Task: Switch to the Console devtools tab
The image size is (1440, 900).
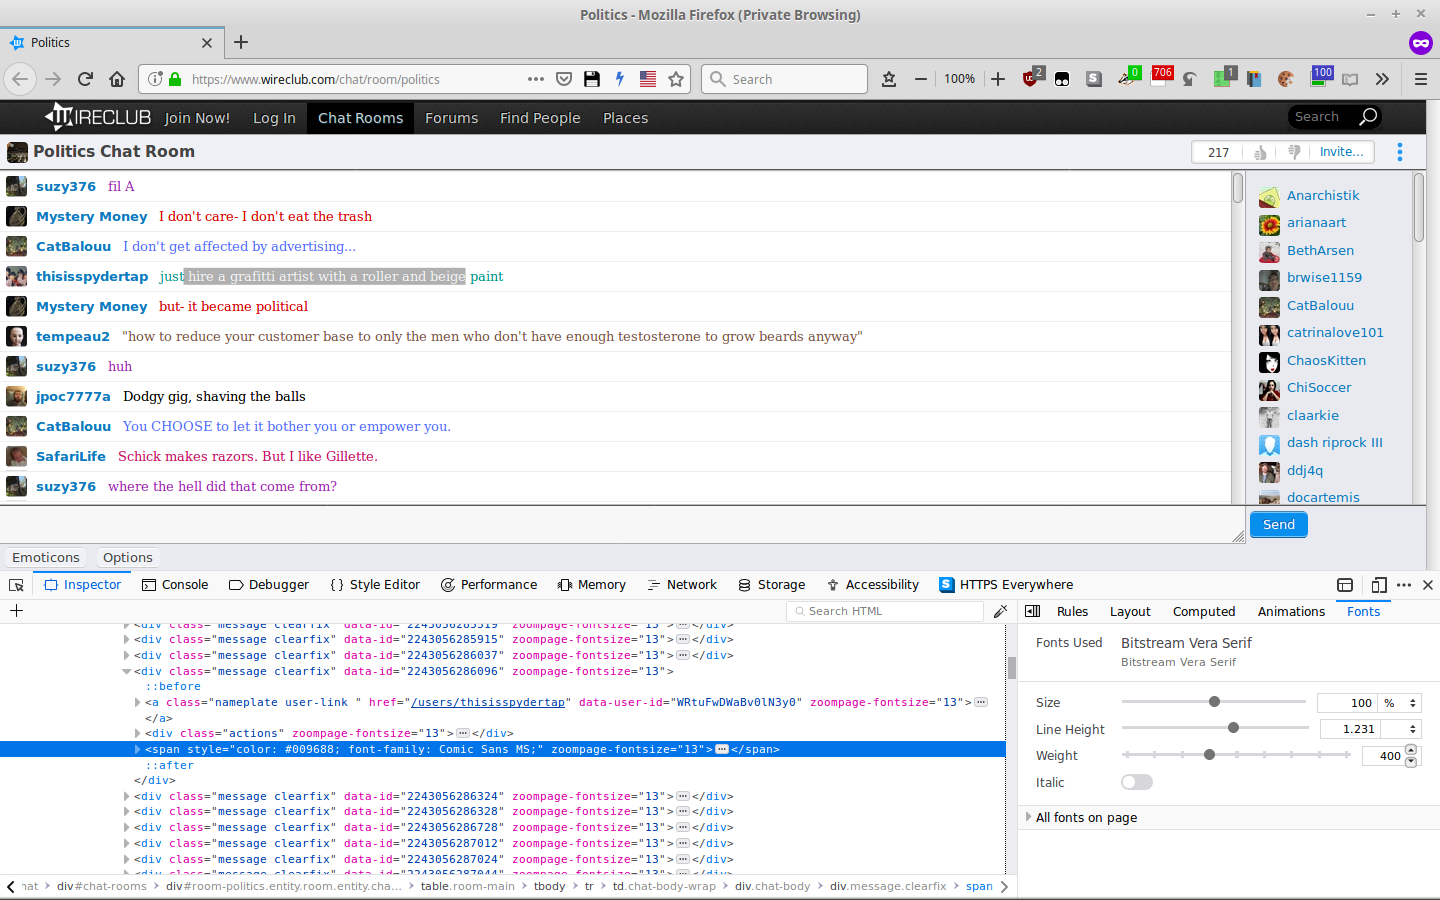Action: coord(175,585)
